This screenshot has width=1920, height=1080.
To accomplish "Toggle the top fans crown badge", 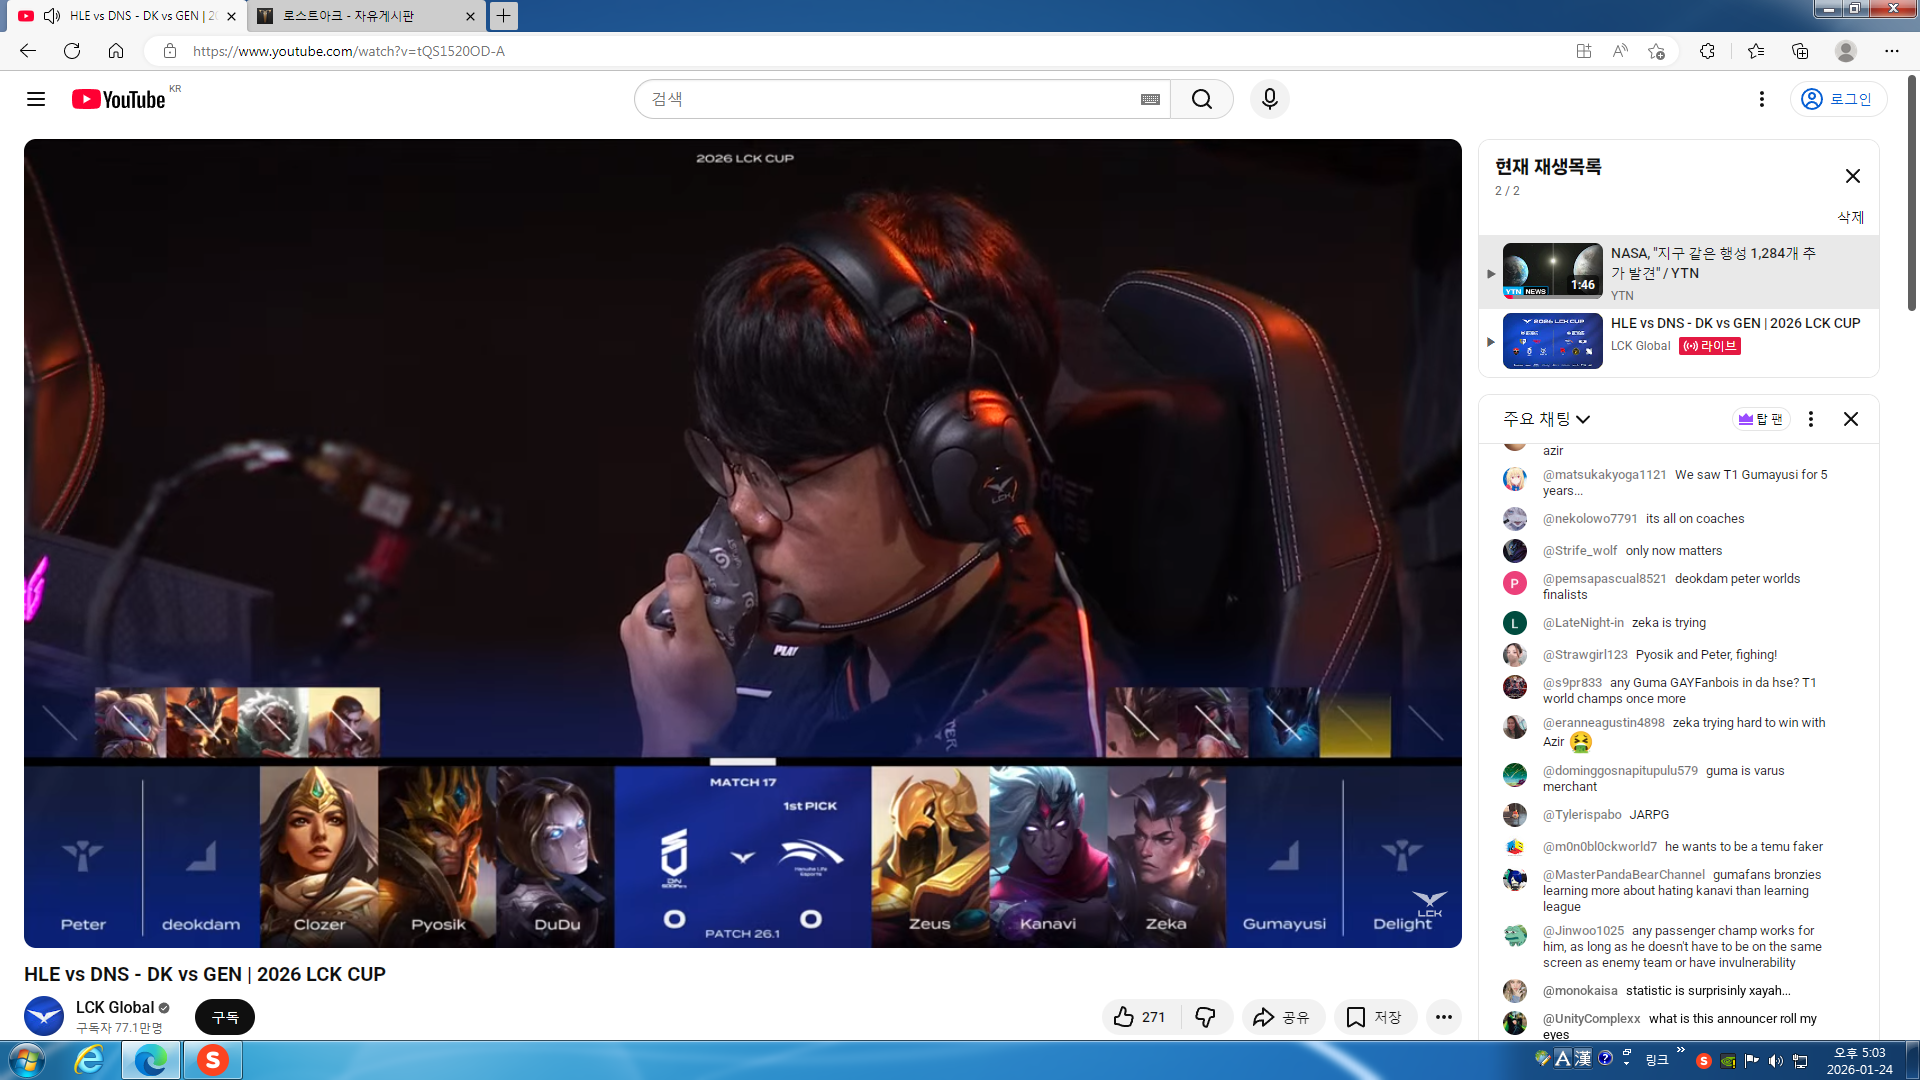I will pyautogui.click(x=1760, y=419).
